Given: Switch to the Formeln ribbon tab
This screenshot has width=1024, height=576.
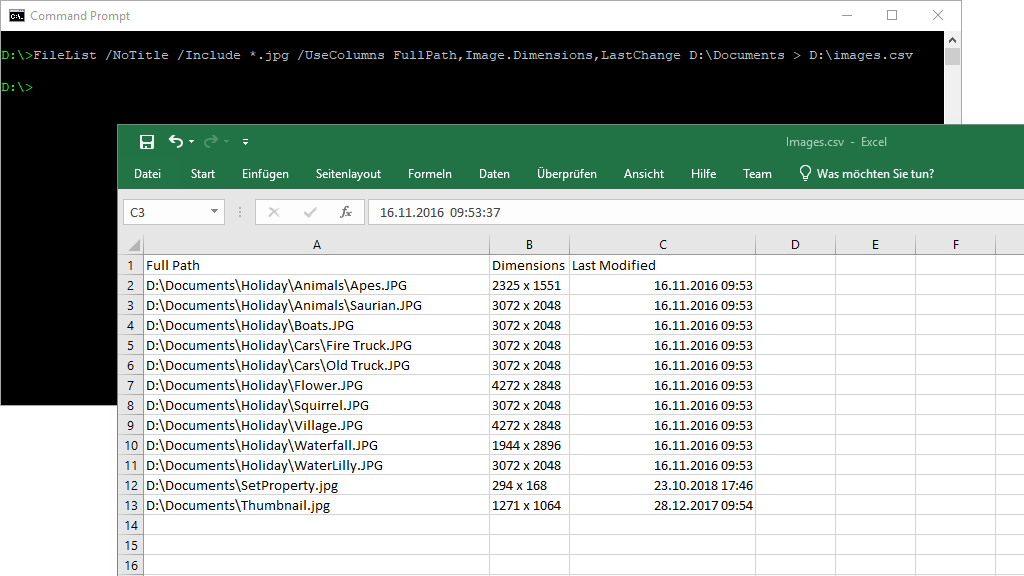Looking at the screenshot, I should pos(429,173).
